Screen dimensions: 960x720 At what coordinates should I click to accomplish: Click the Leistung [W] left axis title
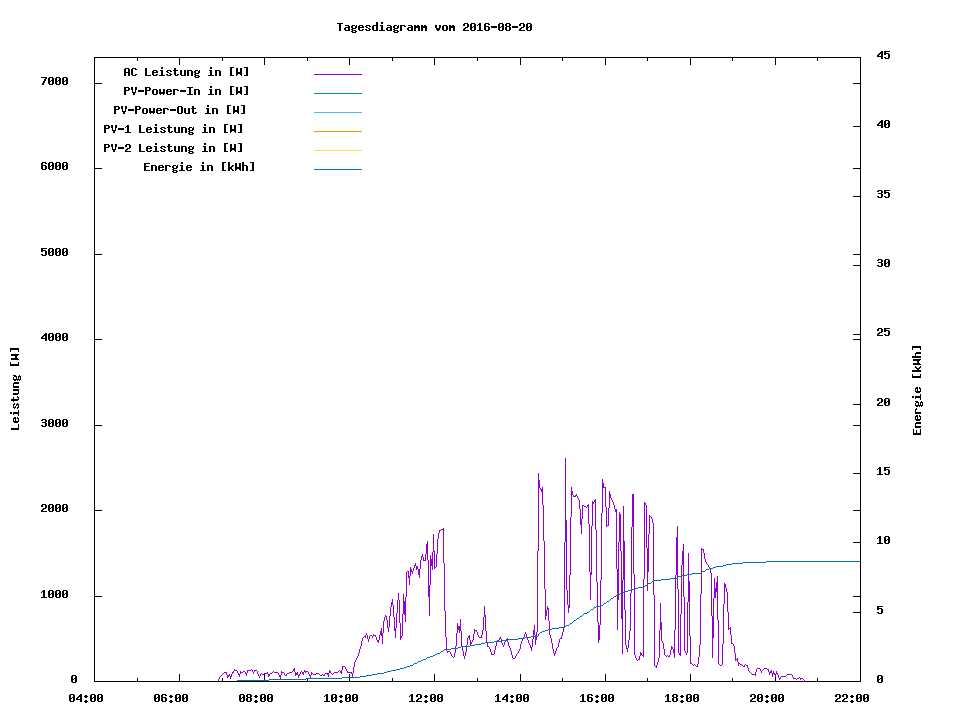pyautogui.click(x=16, y=389)
